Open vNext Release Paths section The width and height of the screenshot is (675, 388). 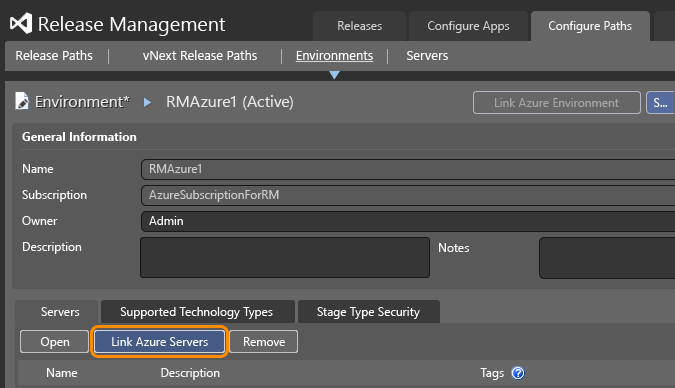click(200, 56)
